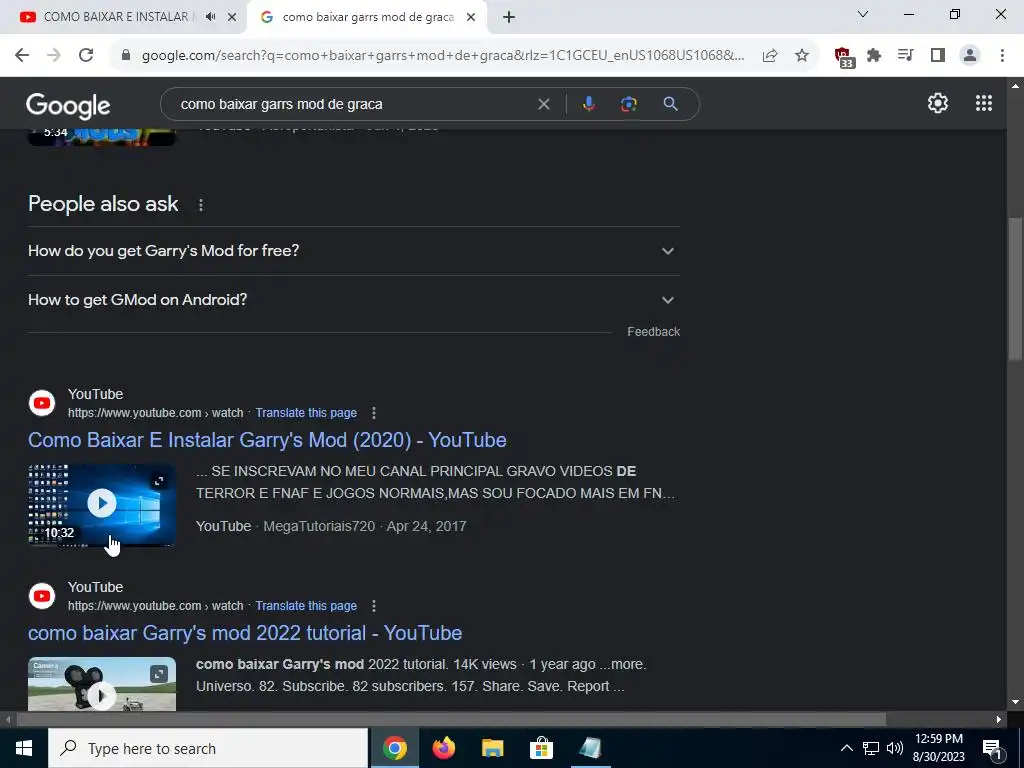Expand How do you get Garry's Mod for free

(x=353, y=251)
